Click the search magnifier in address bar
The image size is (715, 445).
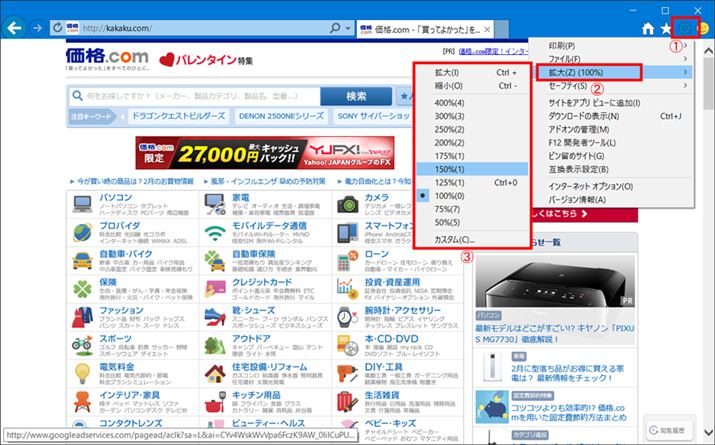click(x=335, y=28)
